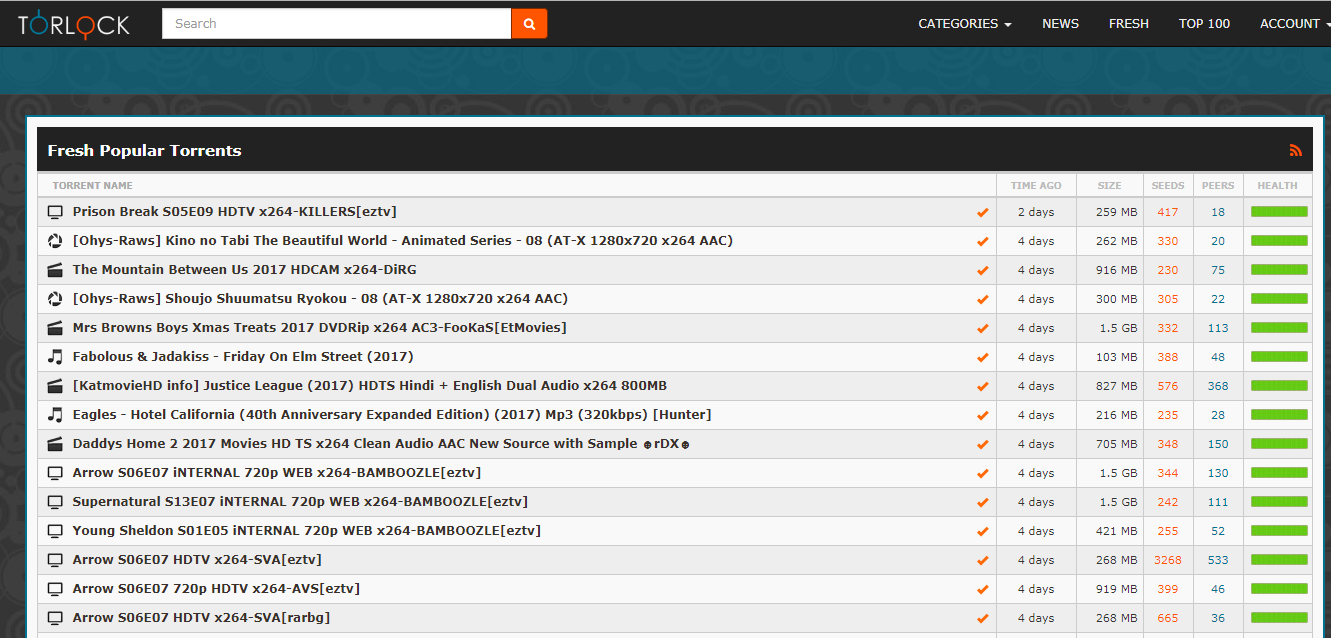Click the movie icon beside Justice League Hindi torrent
This screenshot has width=1331, height=638.
pos(55,386)
